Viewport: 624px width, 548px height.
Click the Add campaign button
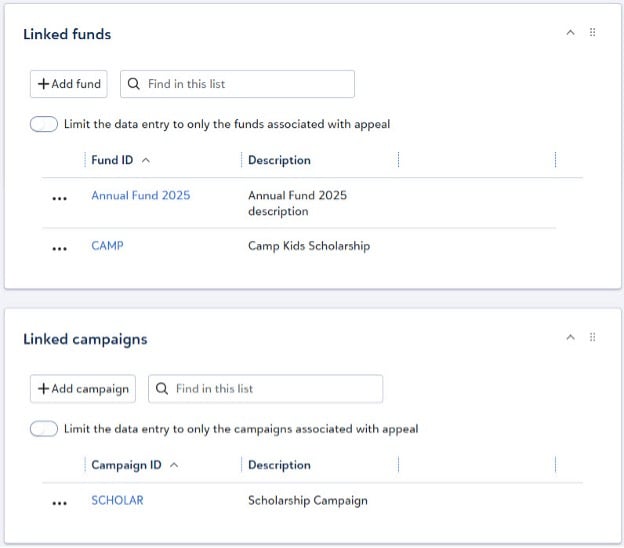(x=83, y=389)
